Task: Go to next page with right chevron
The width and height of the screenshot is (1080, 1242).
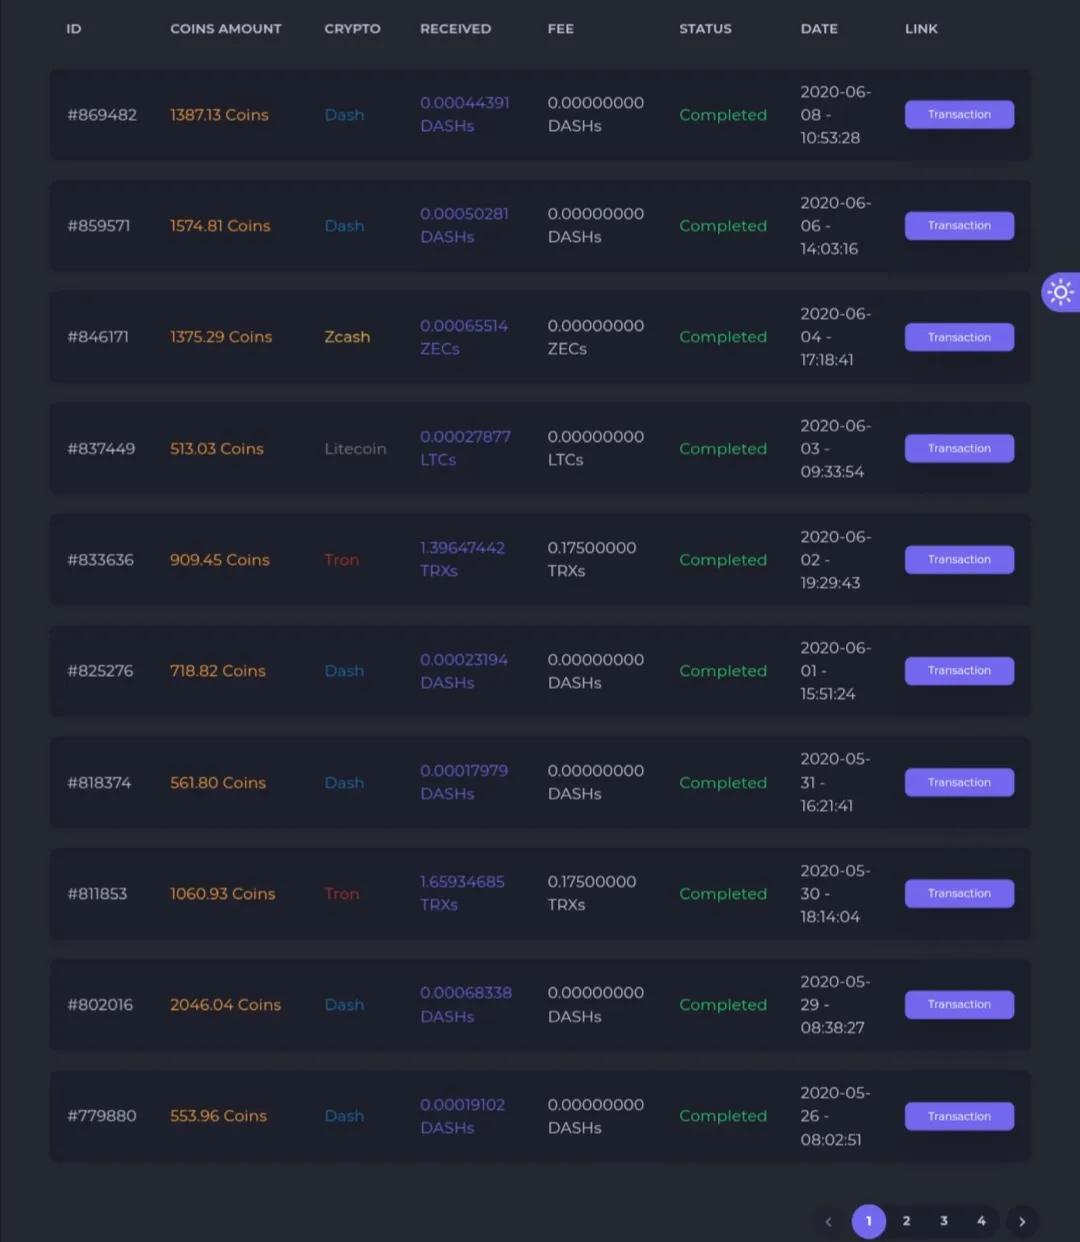Action: (x=1021, y=1221)
